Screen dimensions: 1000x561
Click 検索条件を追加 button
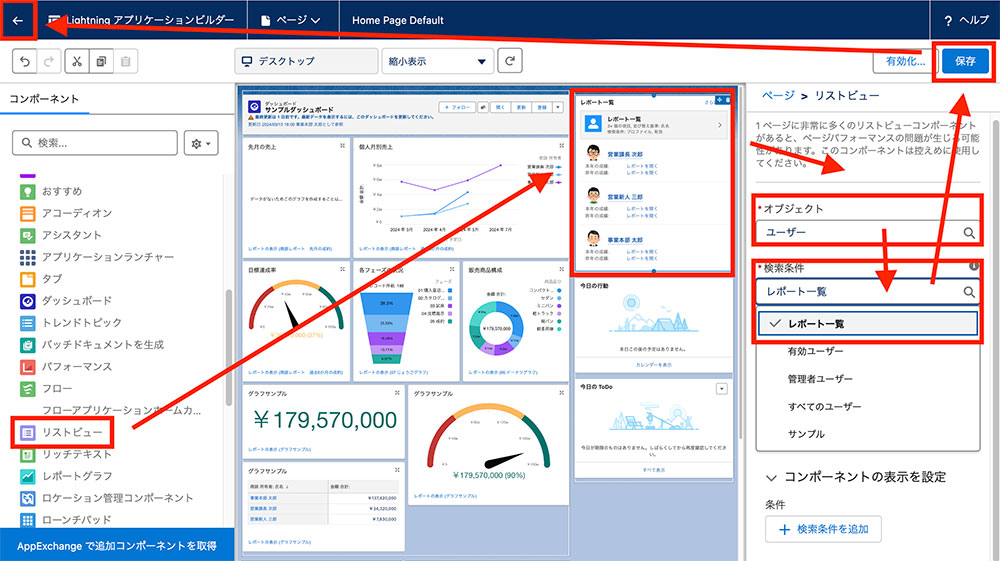pyautogui.click(x=823, y=529)
